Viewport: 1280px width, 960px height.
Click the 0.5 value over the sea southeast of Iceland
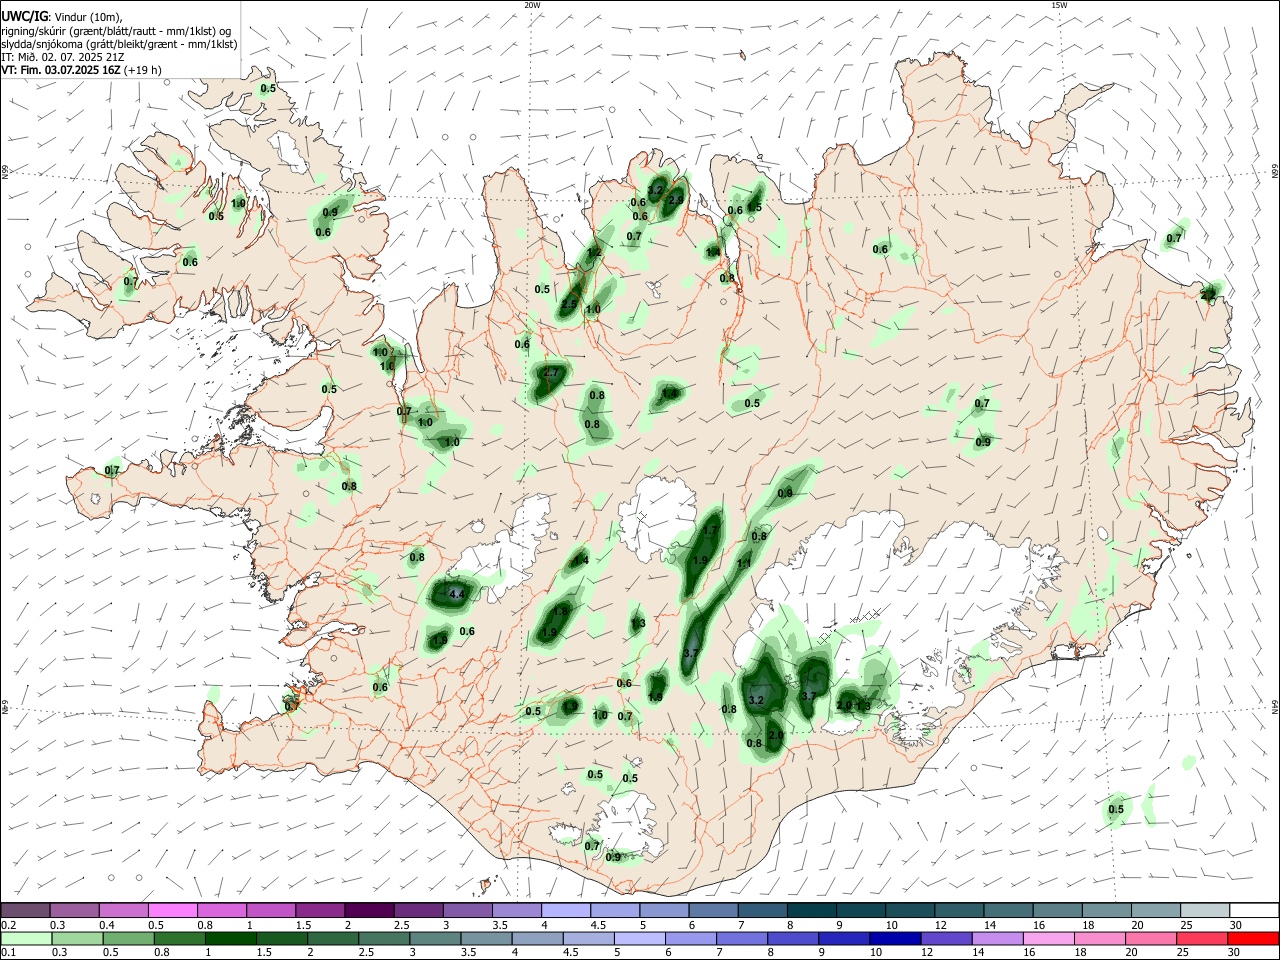1116,809
